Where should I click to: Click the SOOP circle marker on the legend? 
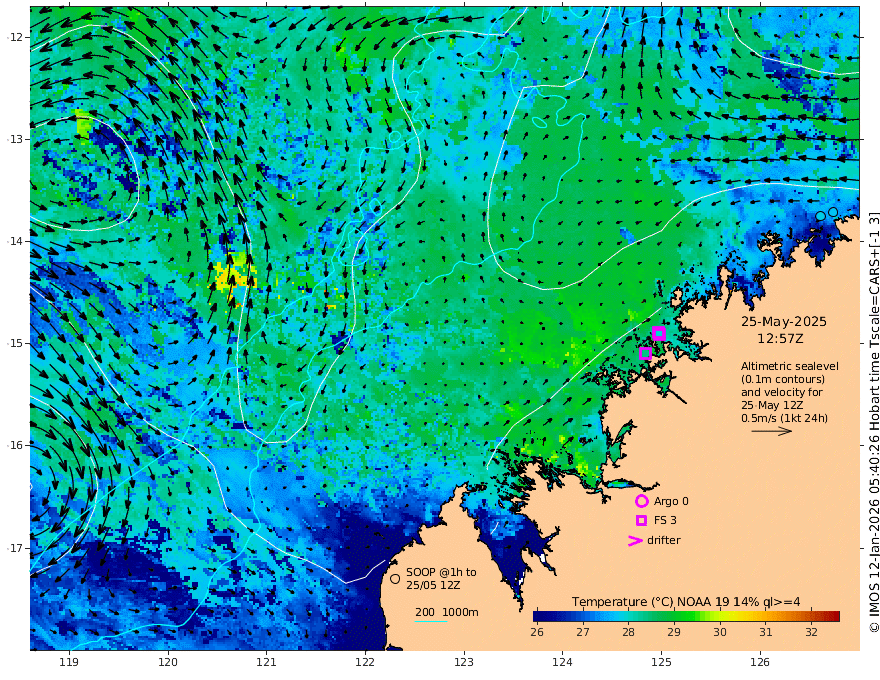[395, 579]
